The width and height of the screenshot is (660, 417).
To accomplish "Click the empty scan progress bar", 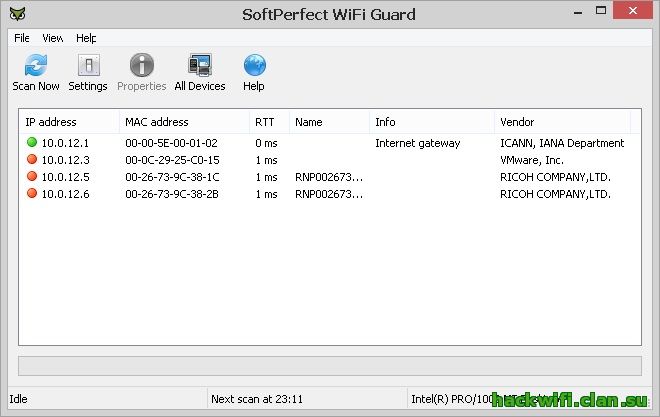I will point(330,366).
